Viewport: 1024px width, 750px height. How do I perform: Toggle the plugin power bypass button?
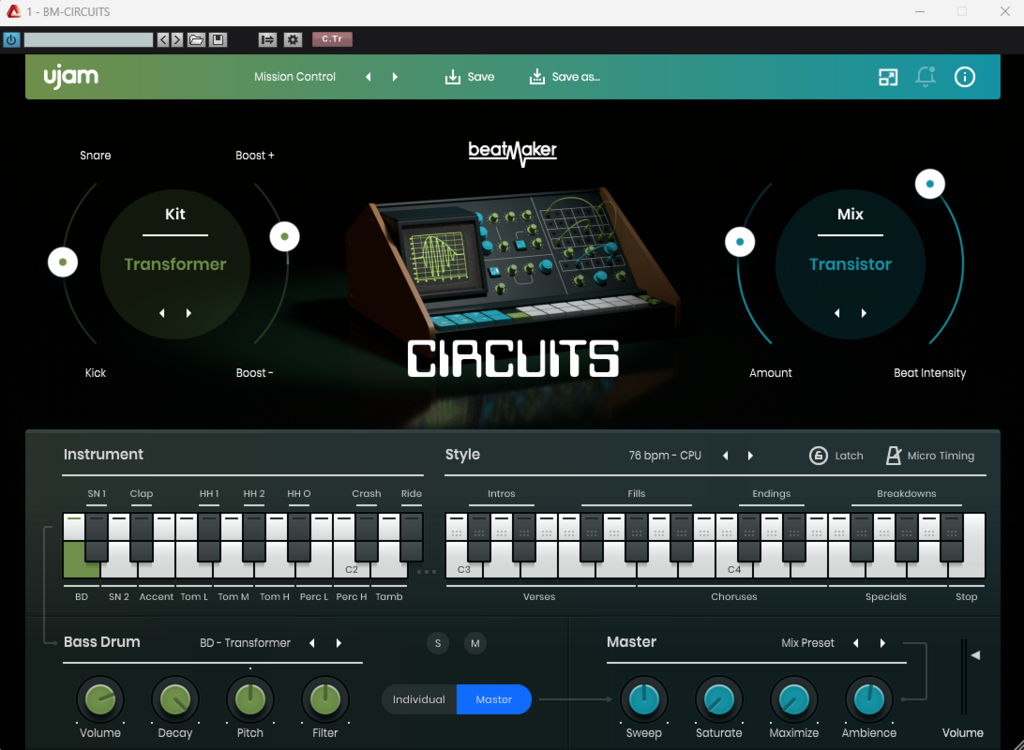12,40
